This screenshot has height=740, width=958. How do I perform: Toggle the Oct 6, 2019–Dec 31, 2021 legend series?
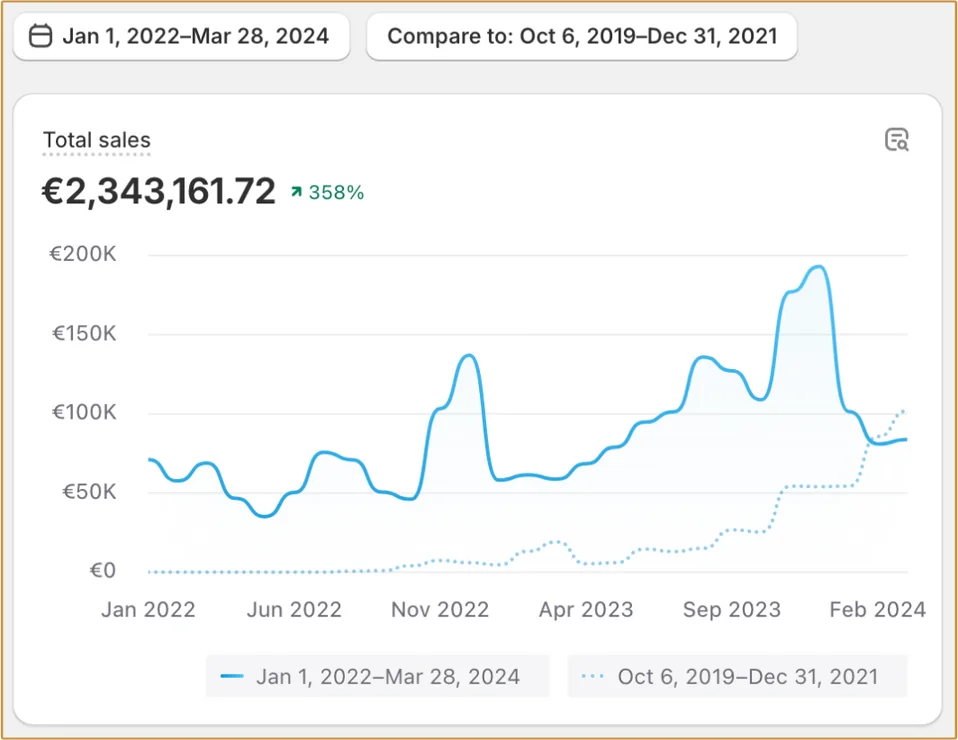click(x=737, y=676)
